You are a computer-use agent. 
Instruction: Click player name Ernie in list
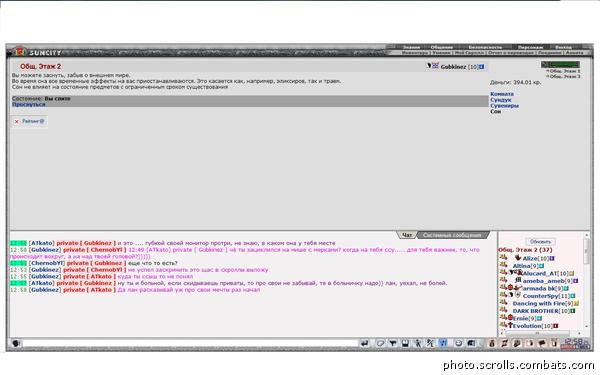coord(520,318)
